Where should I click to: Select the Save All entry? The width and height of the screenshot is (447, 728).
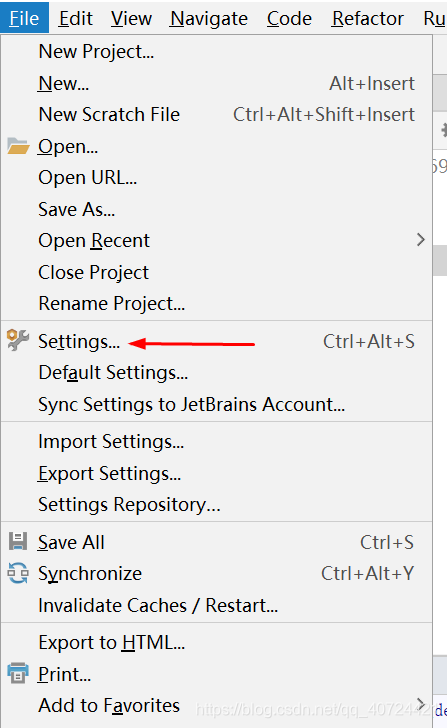coord(71,542)
